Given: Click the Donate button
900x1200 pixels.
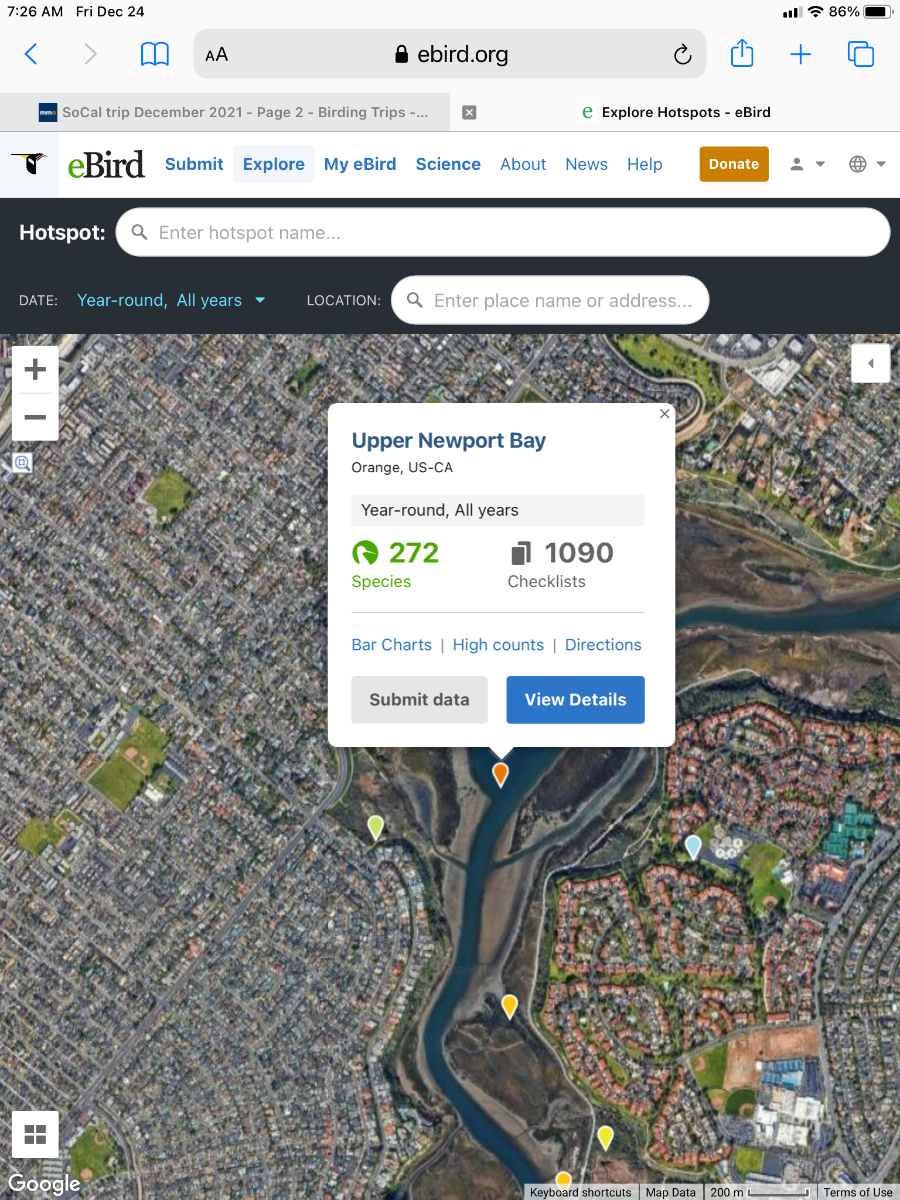Looking at the screenshot, I should (x=734, y=164).
